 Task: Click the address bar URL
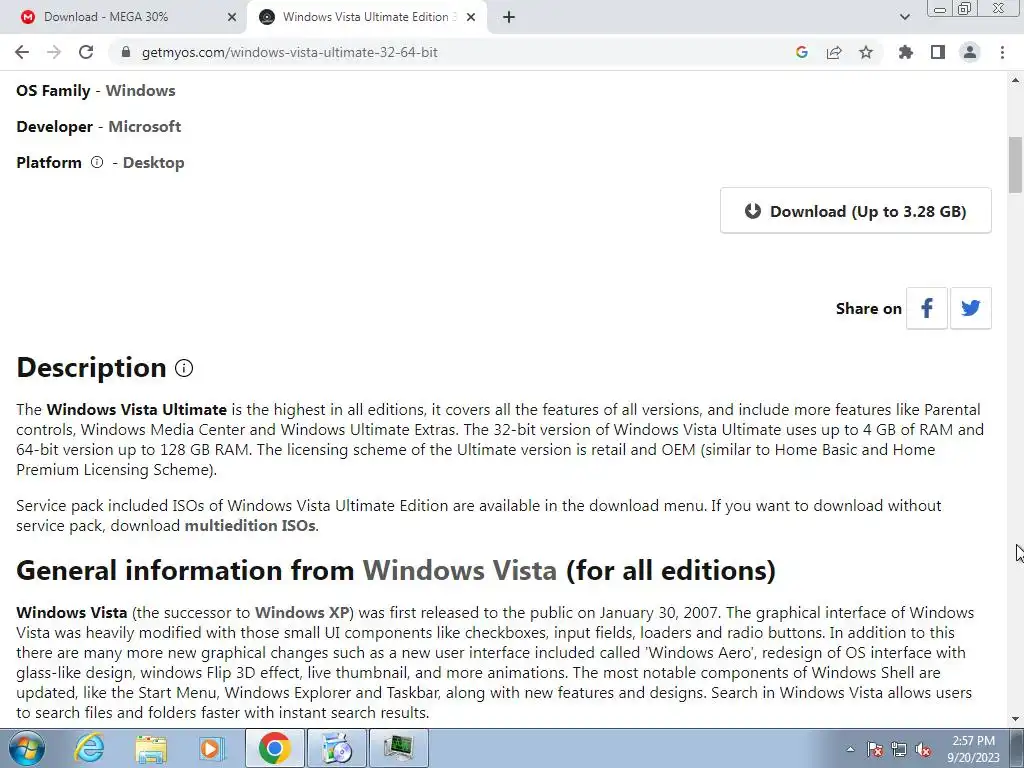click(289, 52)
